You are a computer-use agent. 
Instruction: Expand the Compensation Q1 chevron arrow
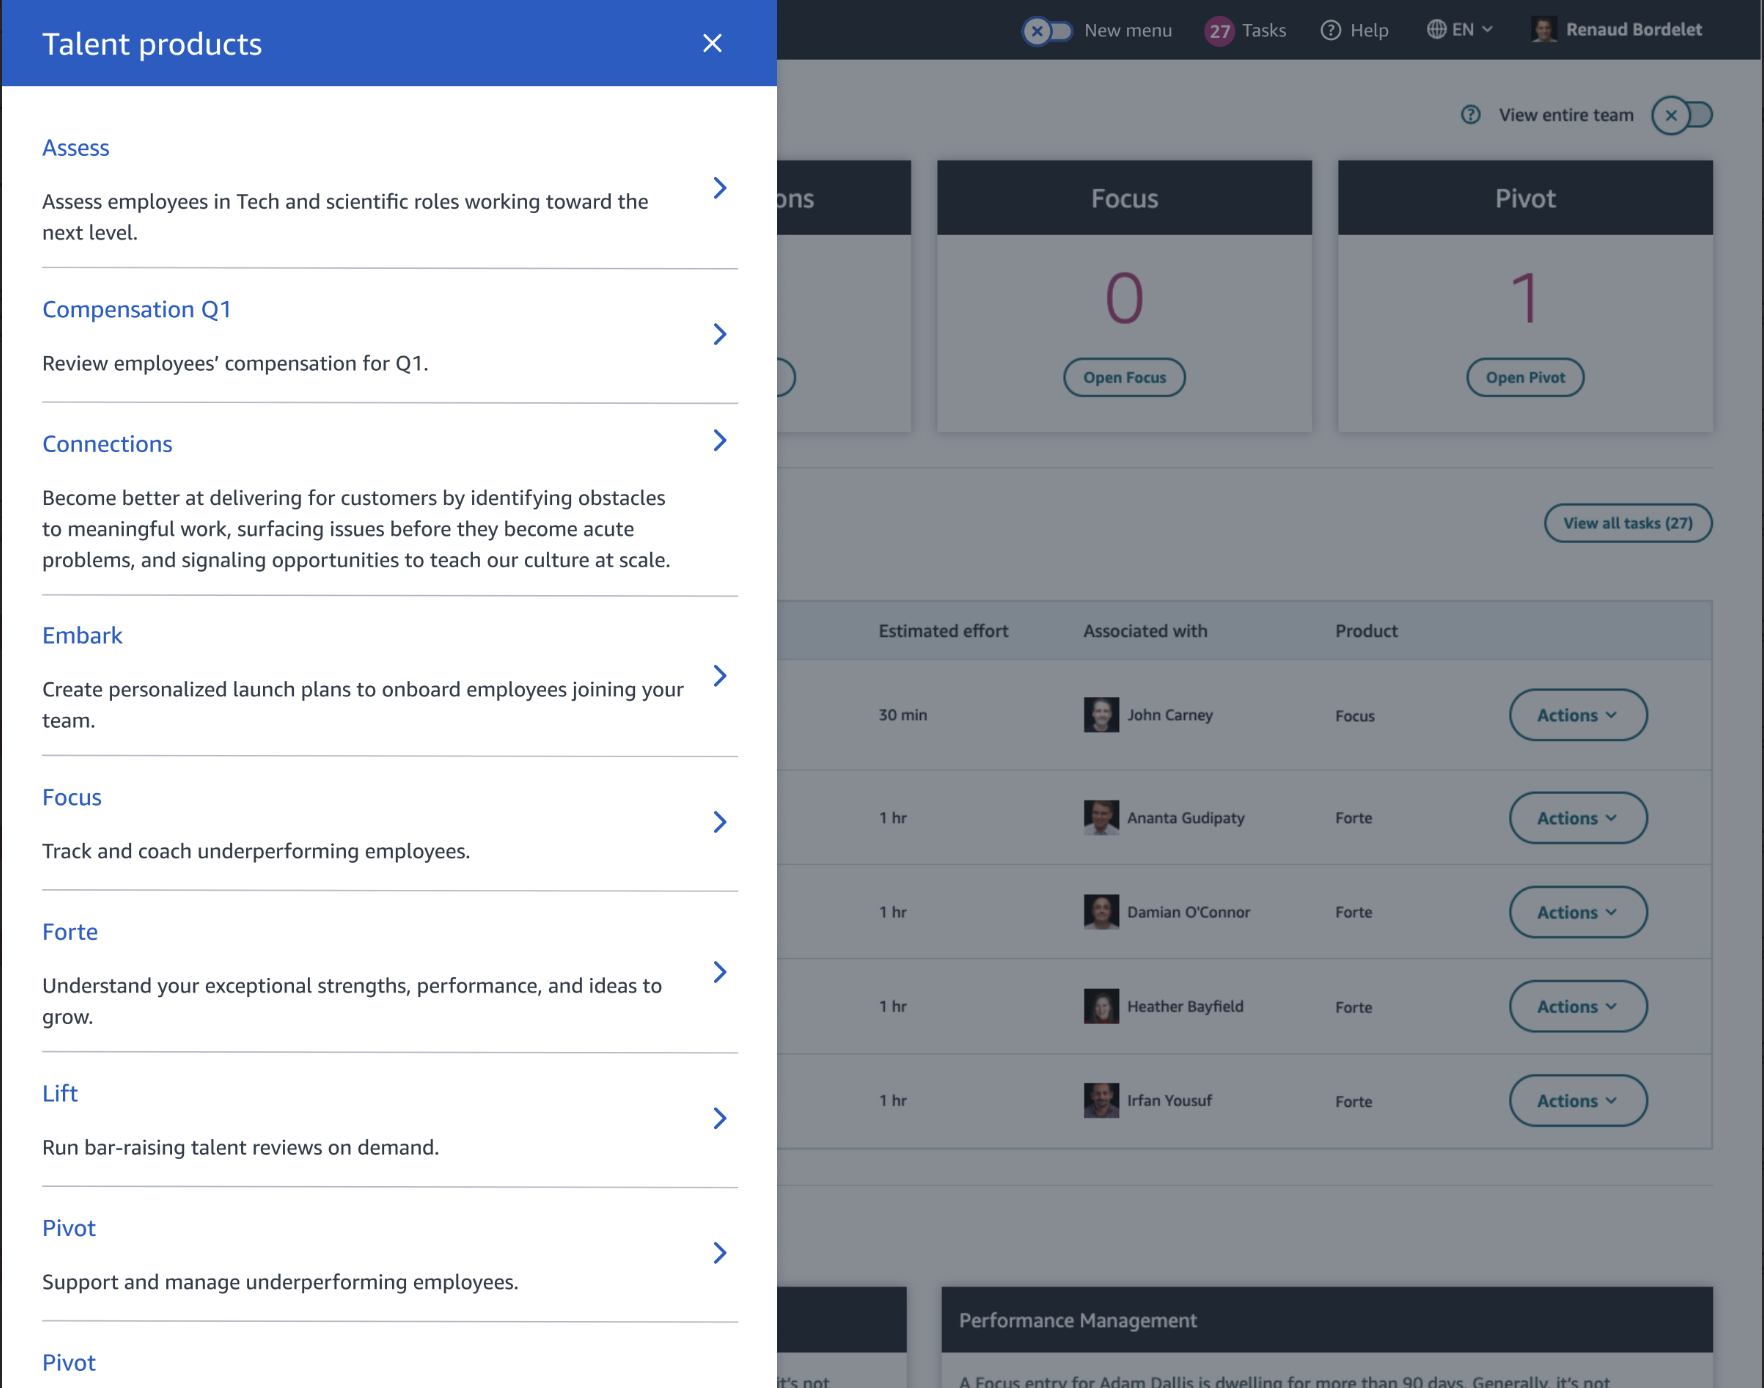(720, 334)
